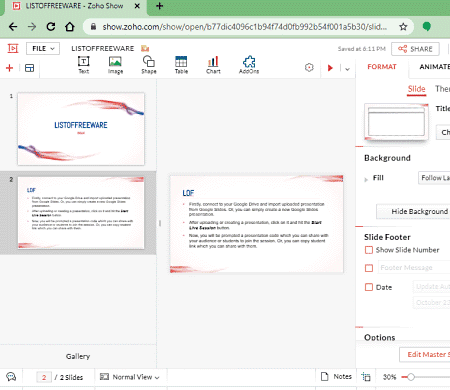Click the browser forward arrow

(x=32, y=27)
